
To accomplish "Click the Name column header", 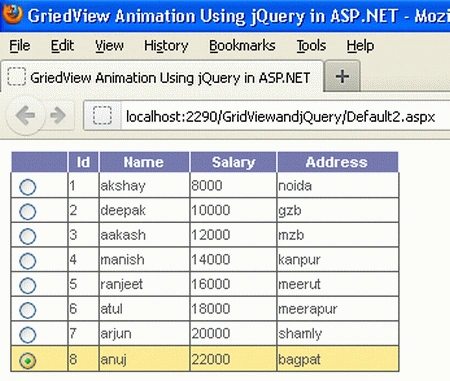I will coord(144,162).
